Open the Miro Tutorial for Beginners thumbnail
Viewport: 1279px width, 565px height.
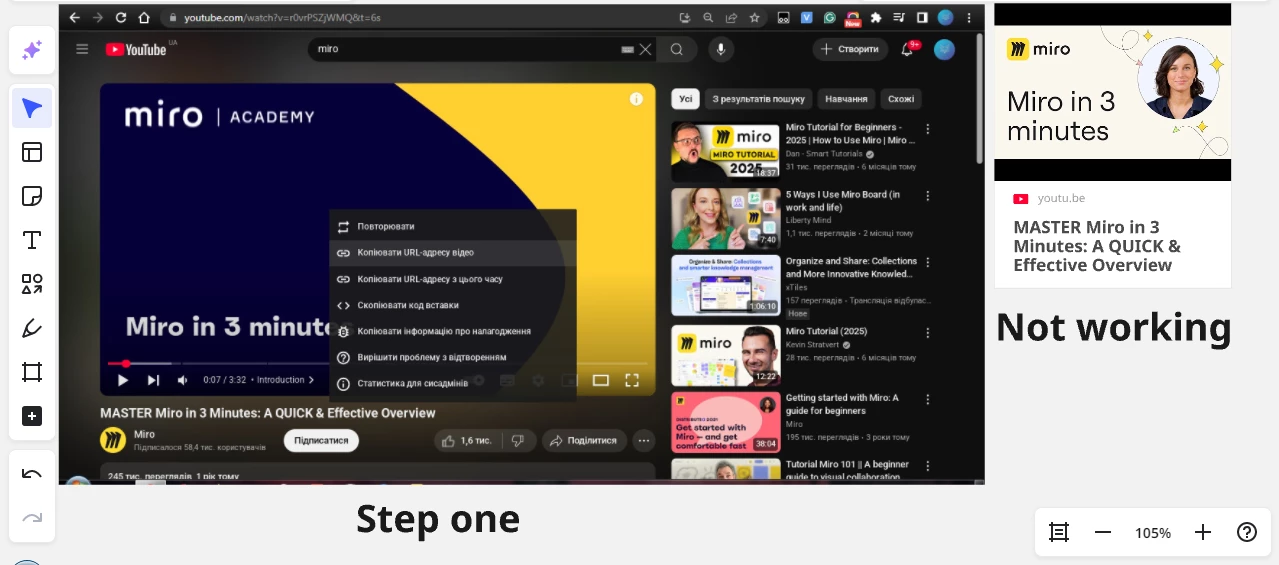(x=725, y=151)
